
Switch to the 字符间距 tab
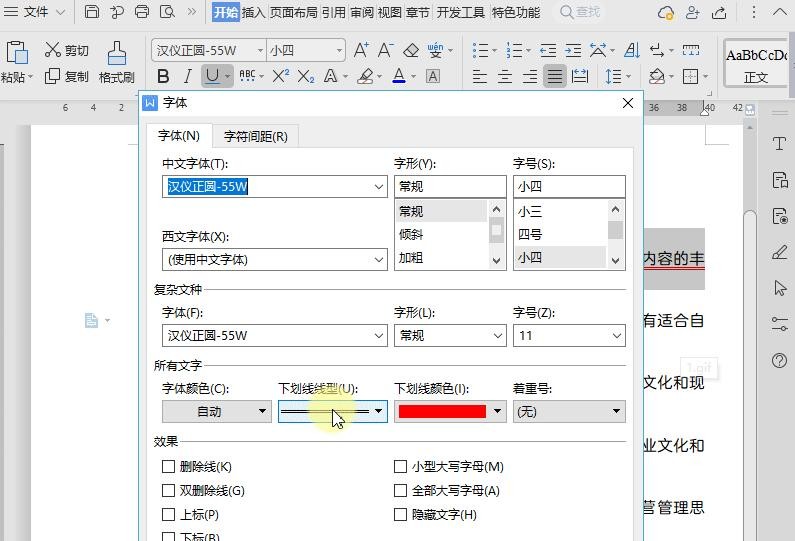(x=255, y=136)
